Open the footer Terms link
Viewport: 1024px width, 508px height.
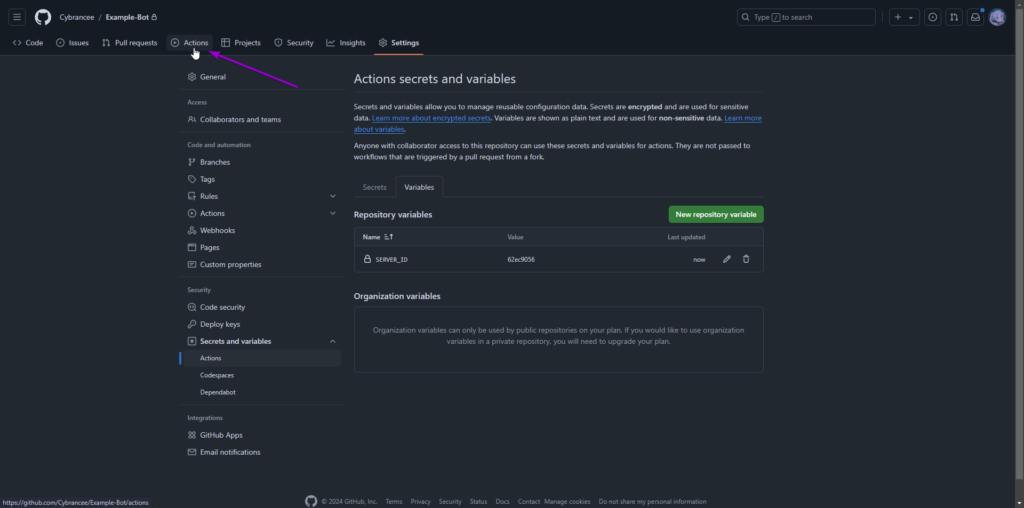[x=394, y=501]
